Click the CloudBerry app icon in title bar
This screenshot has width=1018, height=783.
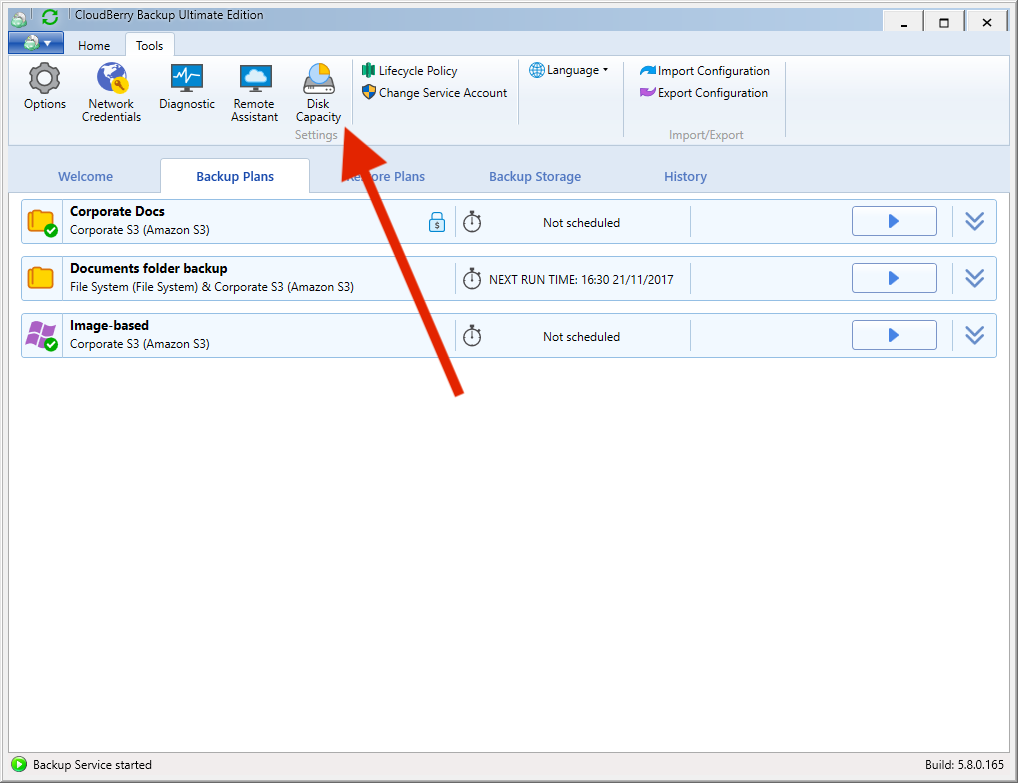pos(19,19)
